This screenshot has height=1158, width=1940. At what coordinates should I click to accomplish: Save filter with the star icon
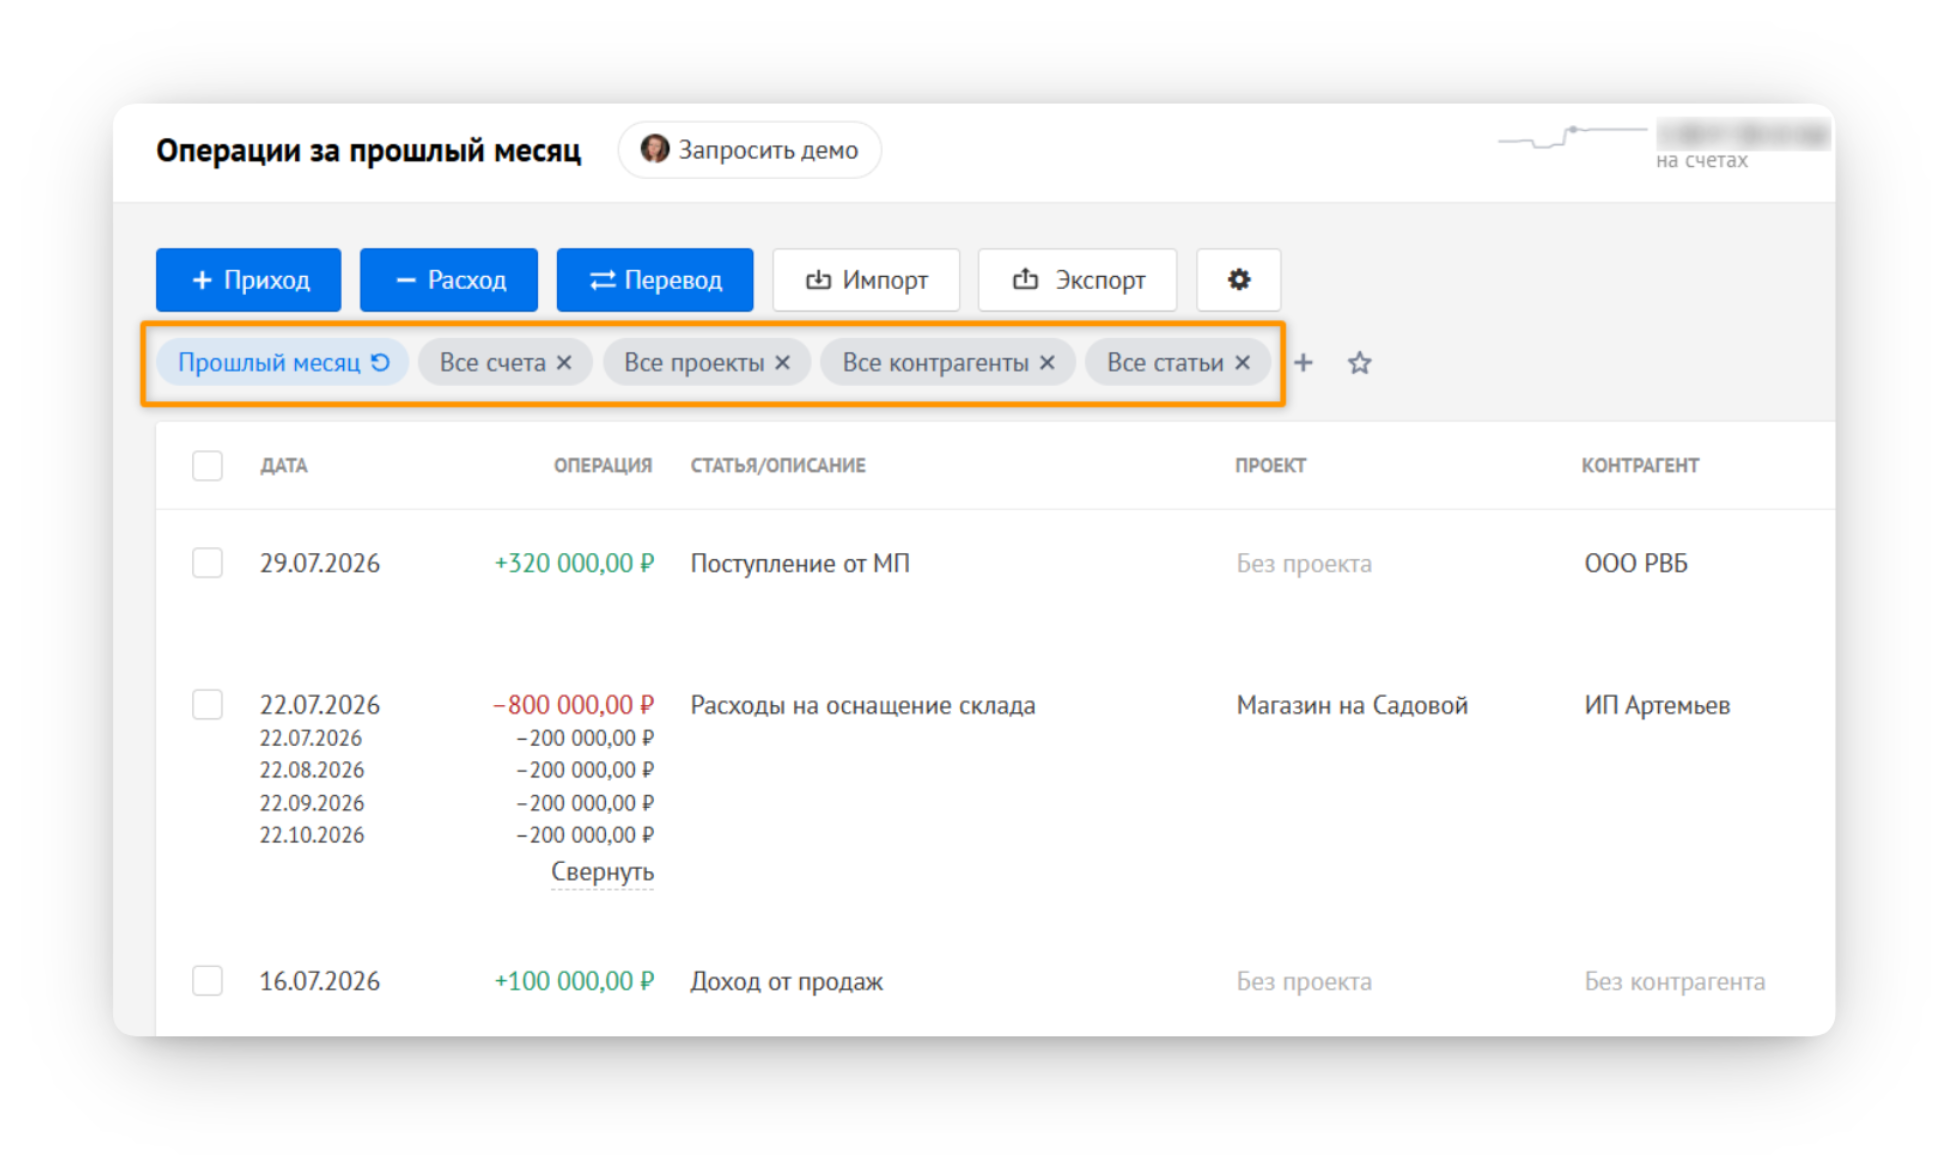(1359, 363)
